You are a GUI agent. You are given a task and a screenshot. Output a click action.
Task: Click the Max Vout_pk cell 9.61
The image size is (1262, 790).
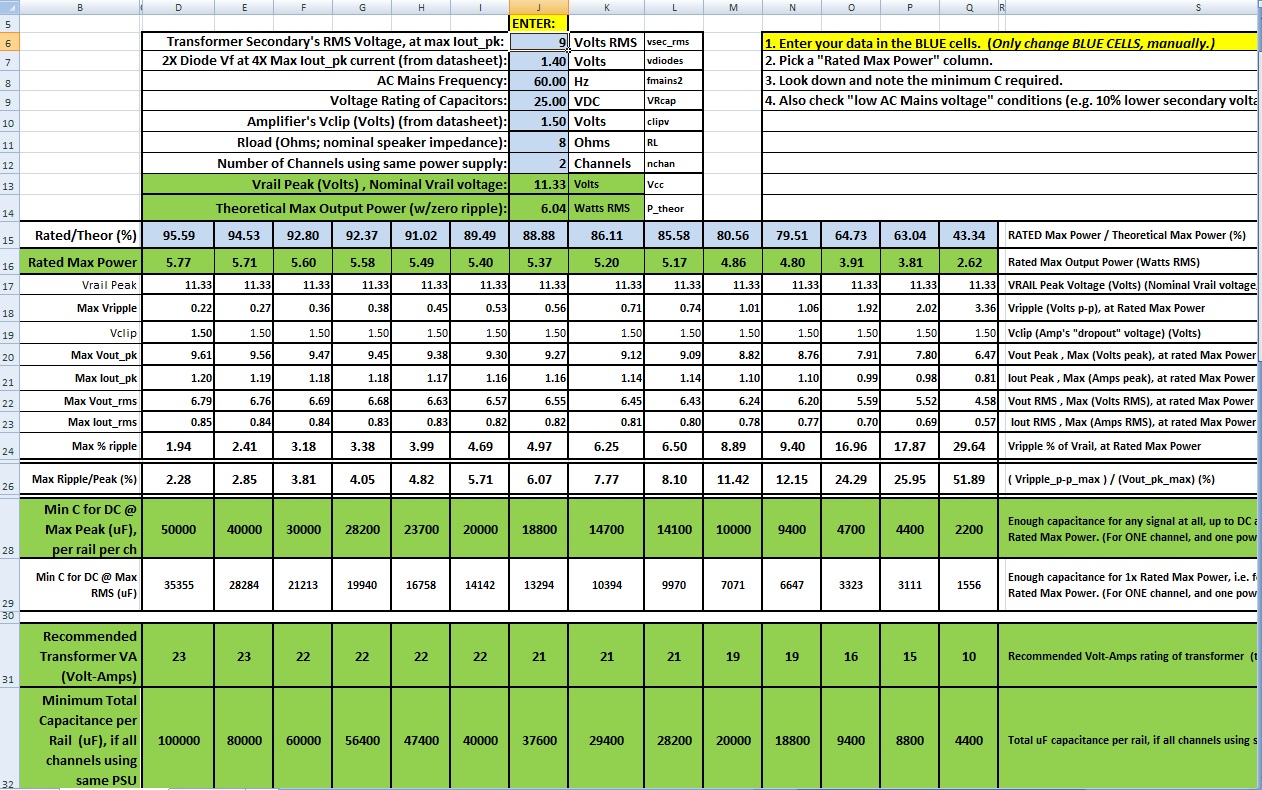pos(178,355)
